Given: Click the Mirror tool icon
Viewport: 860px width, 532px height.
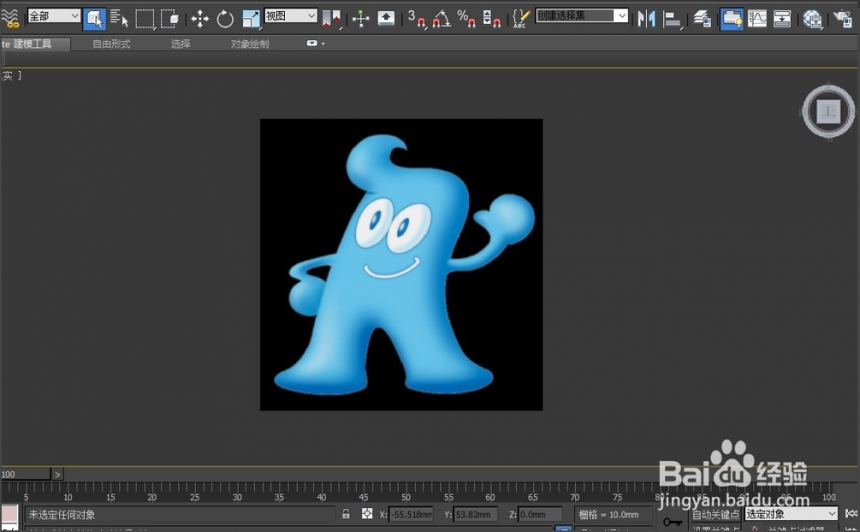Looking at the screenshot, I should tap(647, 19).
